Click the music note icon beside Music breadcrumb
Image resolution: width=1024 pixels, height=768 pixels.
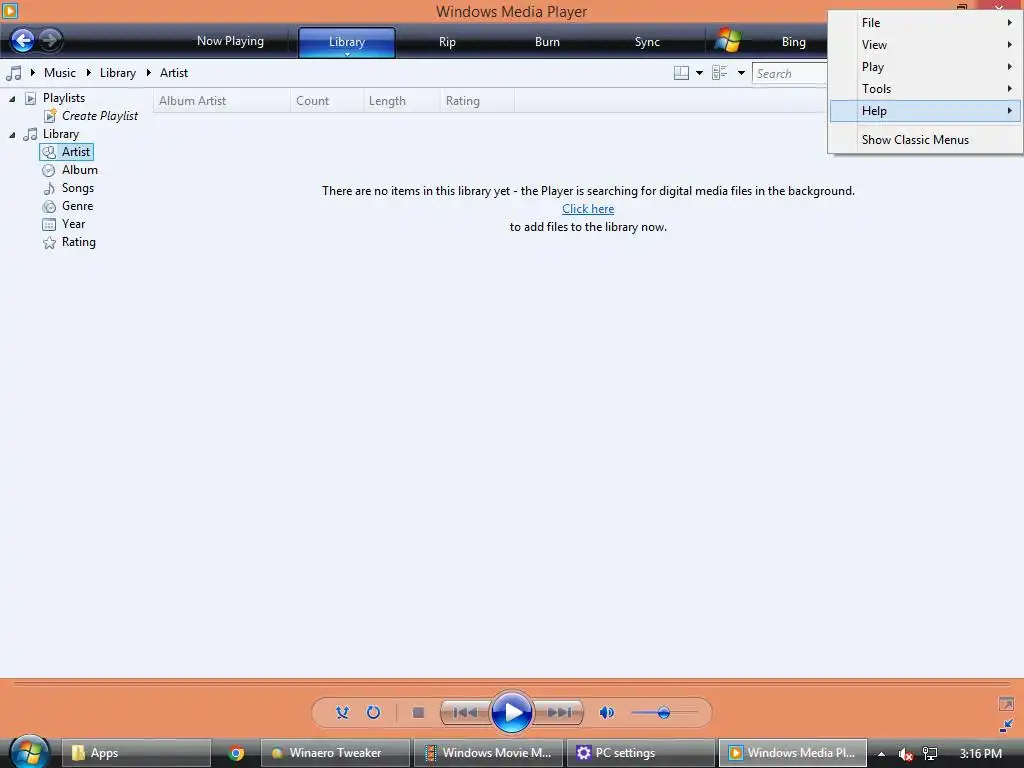click(14, 73)
